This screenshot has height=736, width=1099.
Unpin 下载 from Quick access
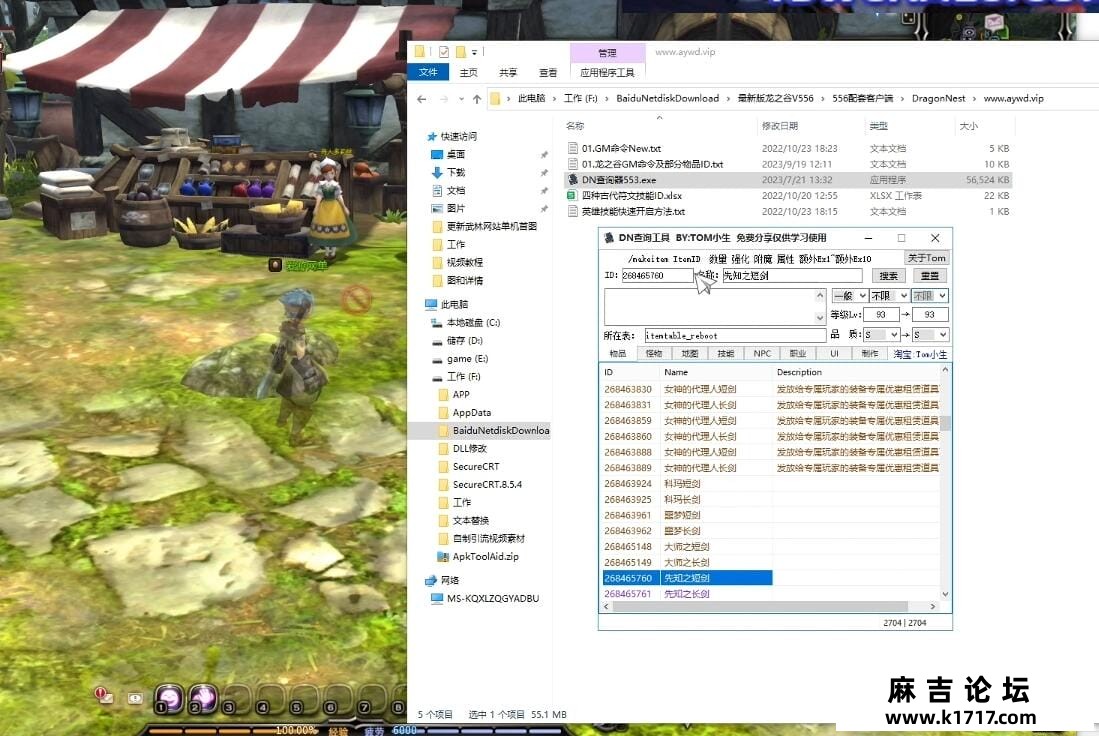544,172
